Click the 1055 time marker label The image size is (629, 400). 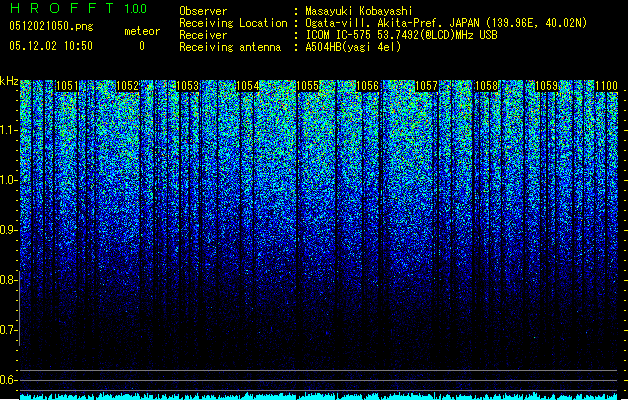(308, 86)
